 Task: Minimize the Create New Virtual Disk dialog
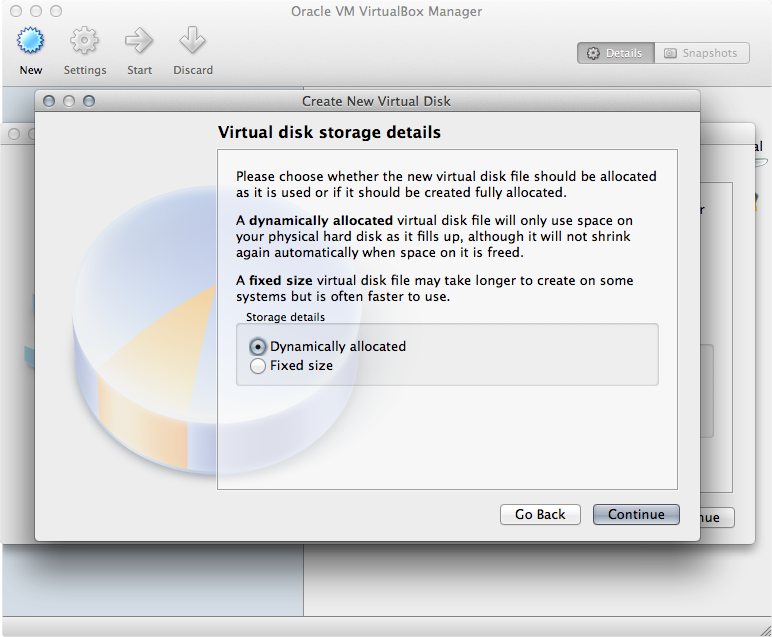pyautogui.click(x=69, y=101)
